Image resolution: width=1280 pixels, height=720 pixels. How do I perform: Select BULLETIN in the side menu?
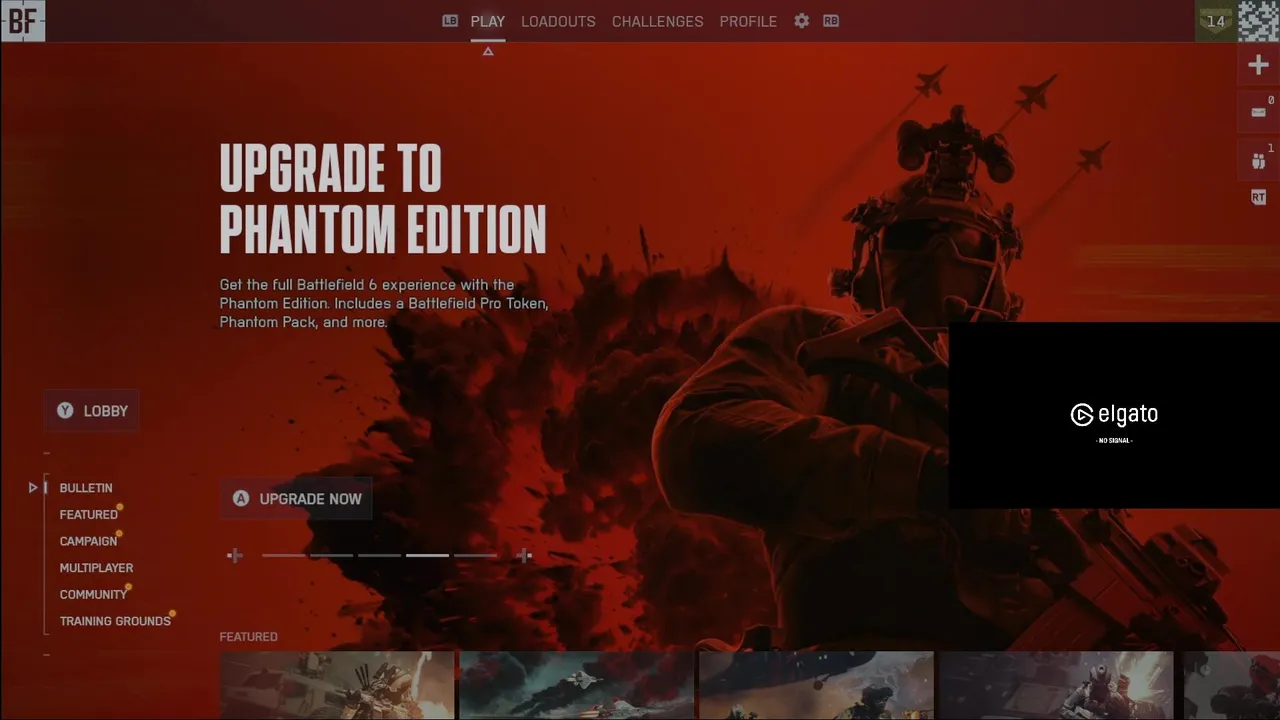[x=86, y=488]
